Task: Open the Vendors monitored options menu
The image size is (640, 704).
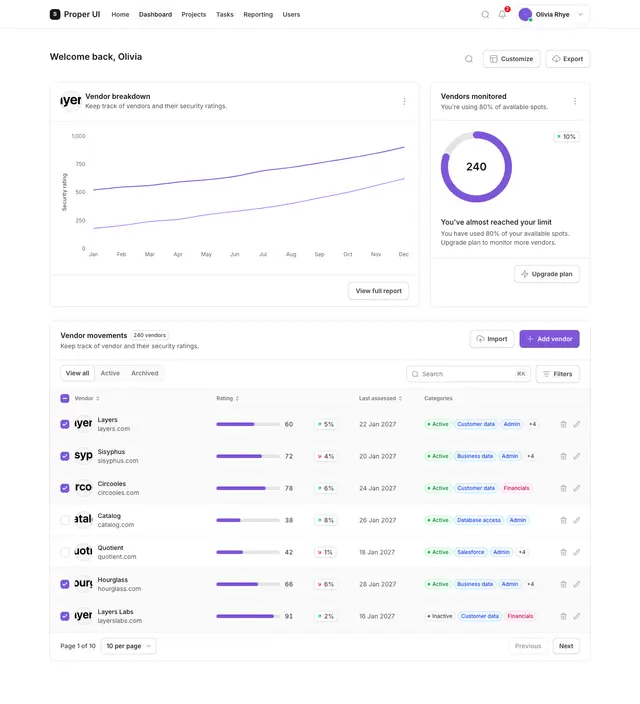Action: point(575,101)
